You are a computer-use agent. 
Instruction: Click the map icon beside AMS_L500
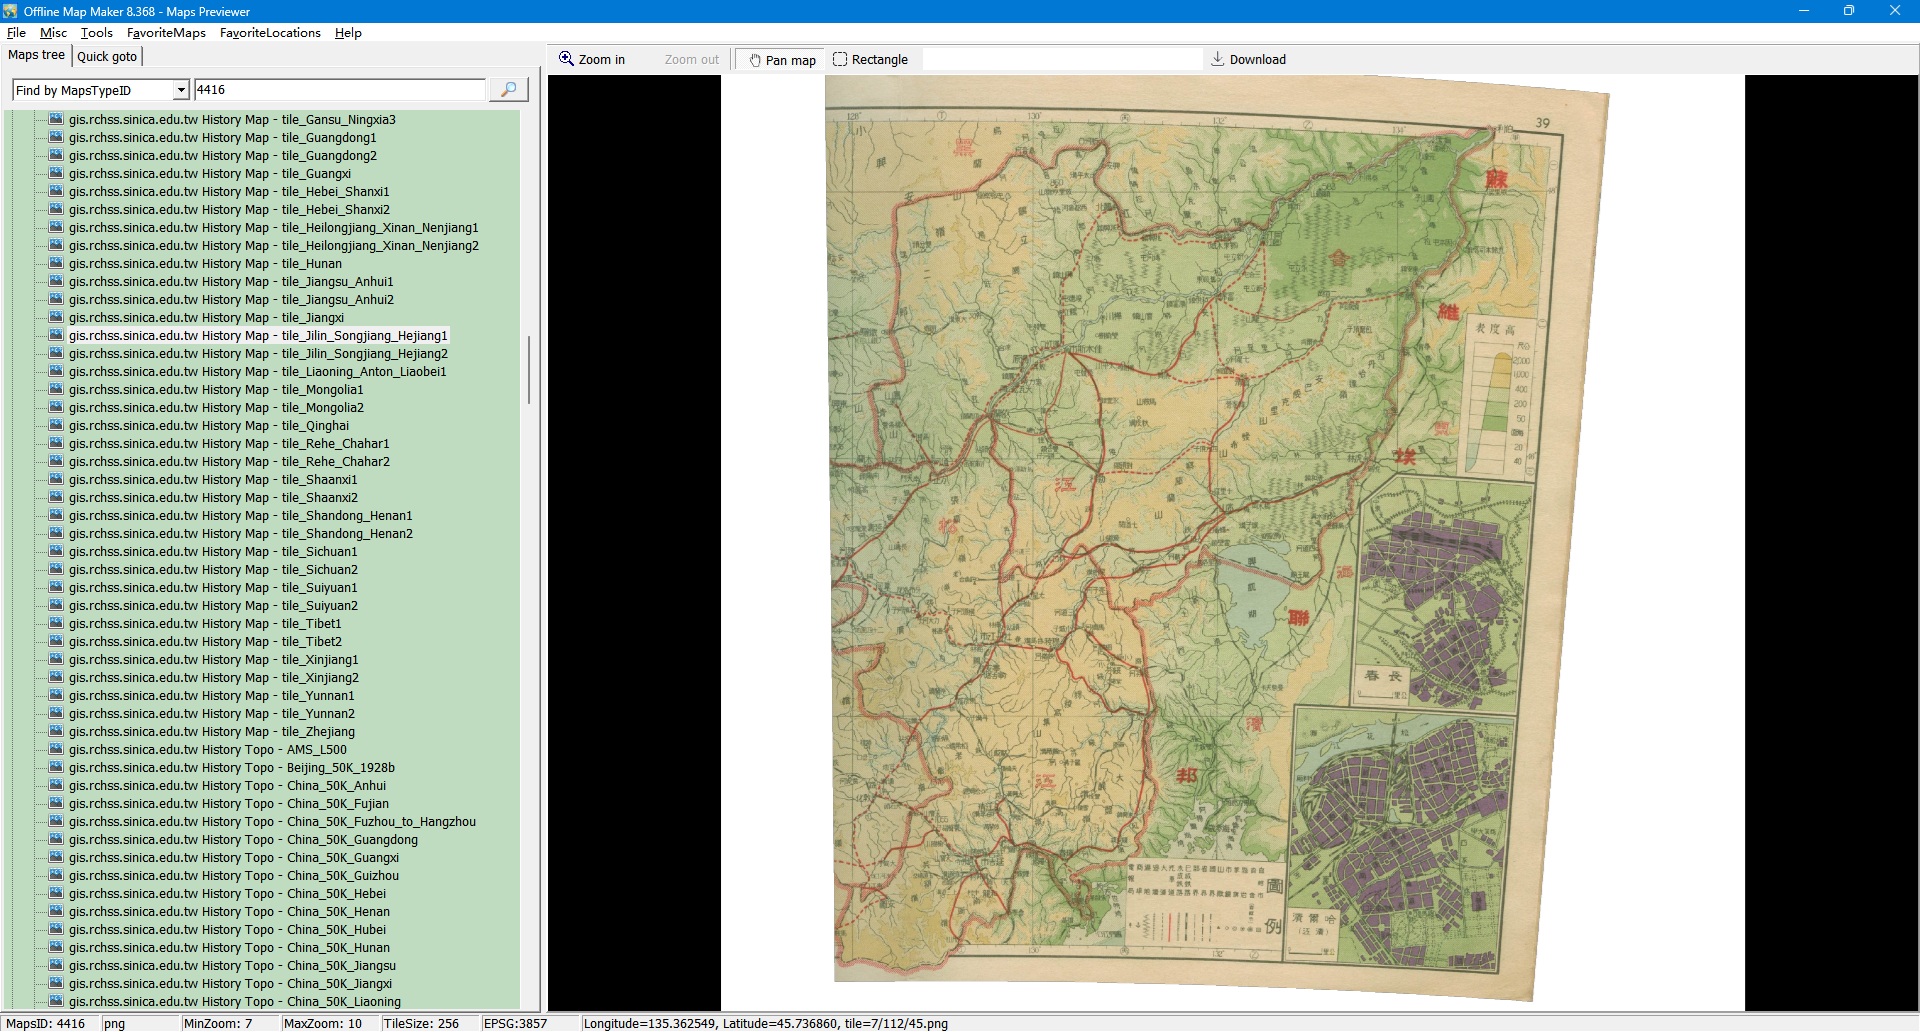[56, 750]
